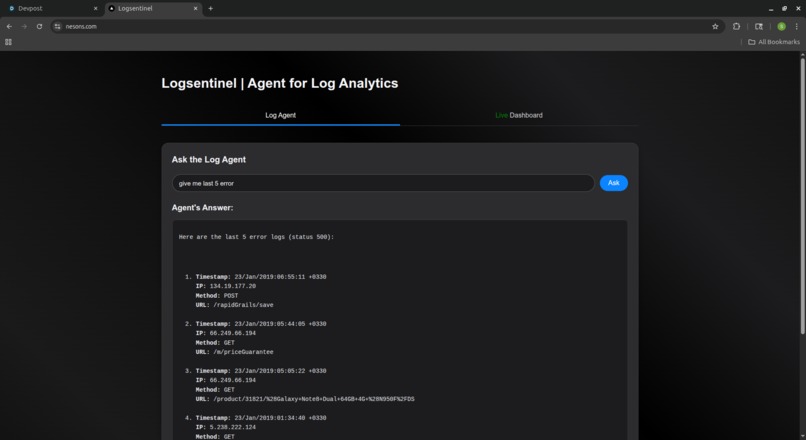The height and width of the screenshot is (440, 806).
Task: Click the "Agent's Answer:" label
Action: 203,208
